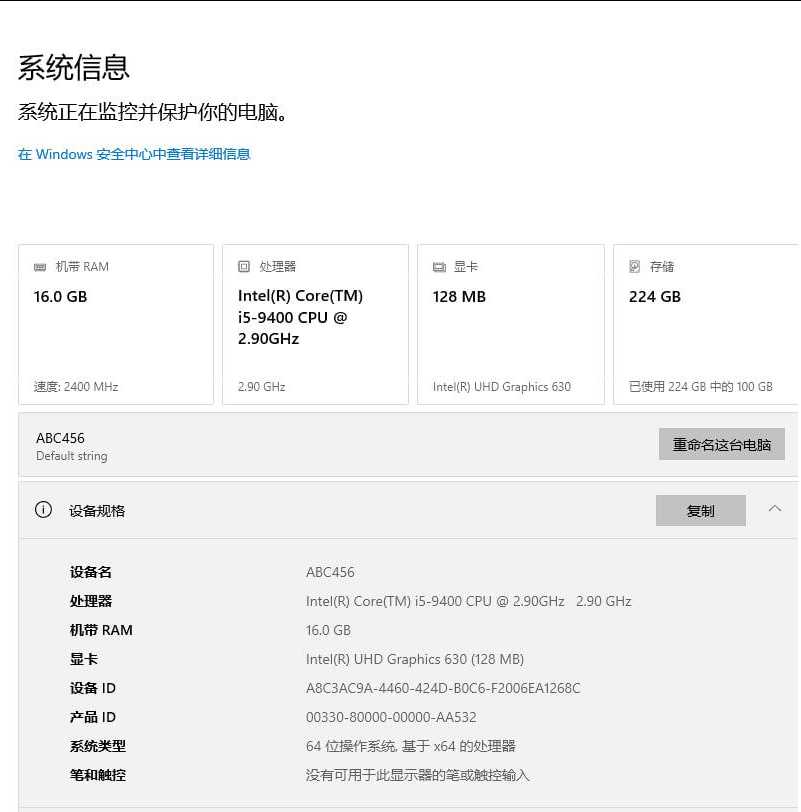Click the 设备名 label
This screenshot has height=812, width=801.
(x=91, y=572)
